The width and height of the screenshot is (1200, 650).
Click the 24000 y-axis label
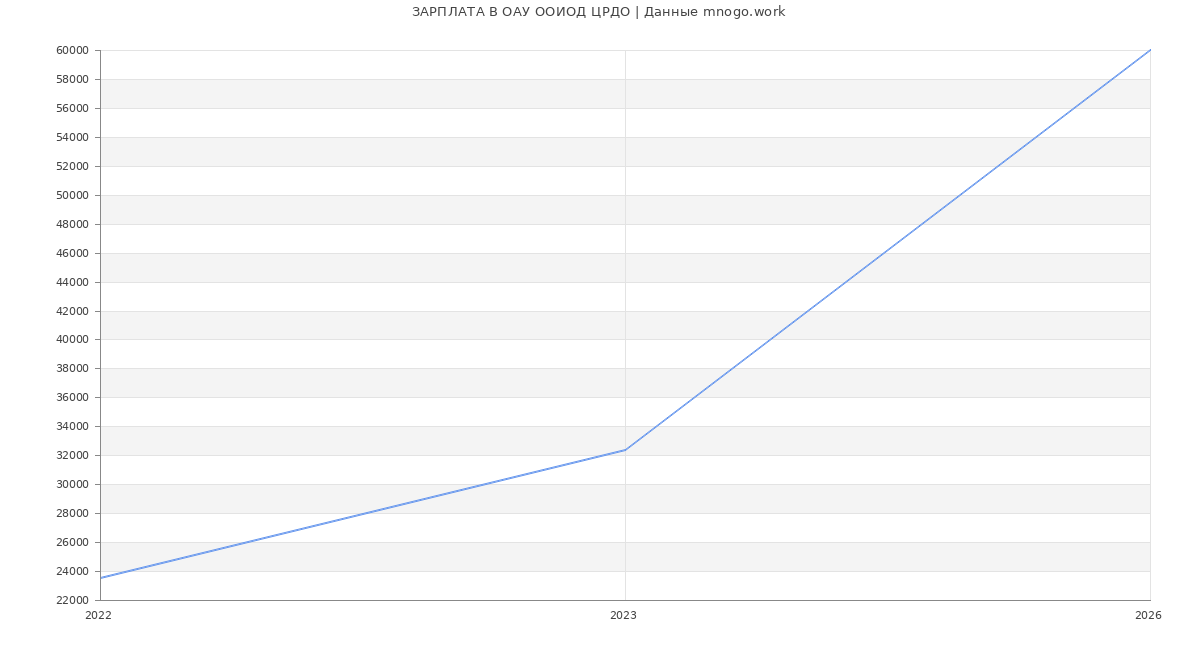pos(73,572)
